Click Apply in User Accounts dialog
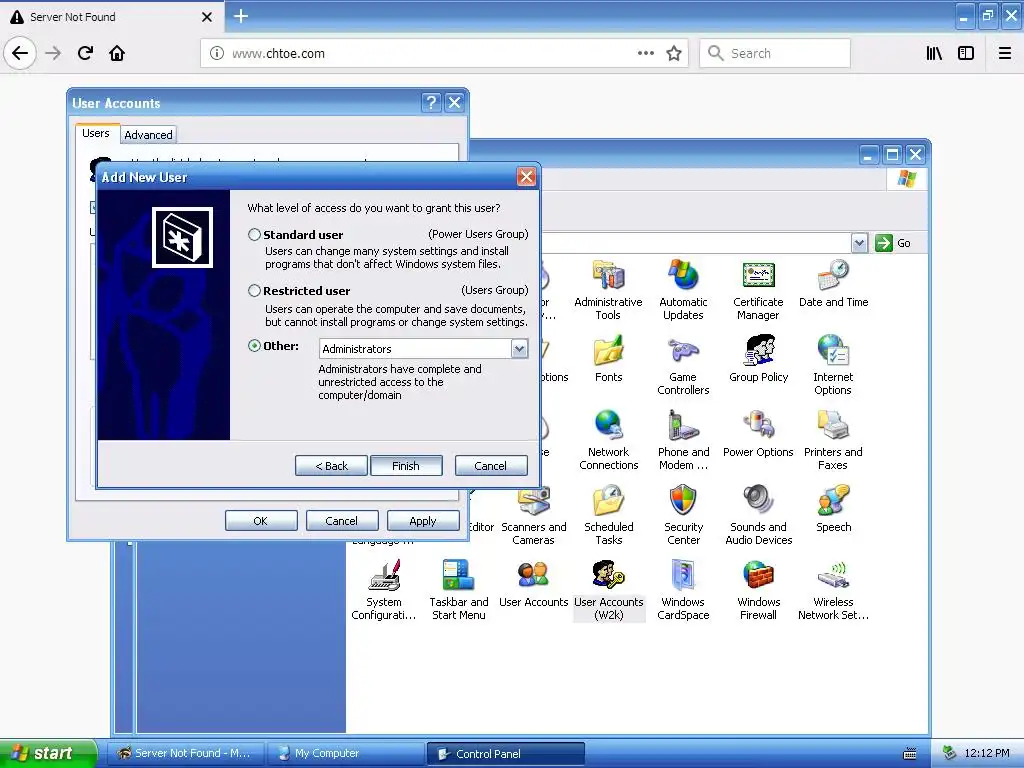Image resolution: width=1024 pixels, height=768 pixels. [x=423, y=520]
